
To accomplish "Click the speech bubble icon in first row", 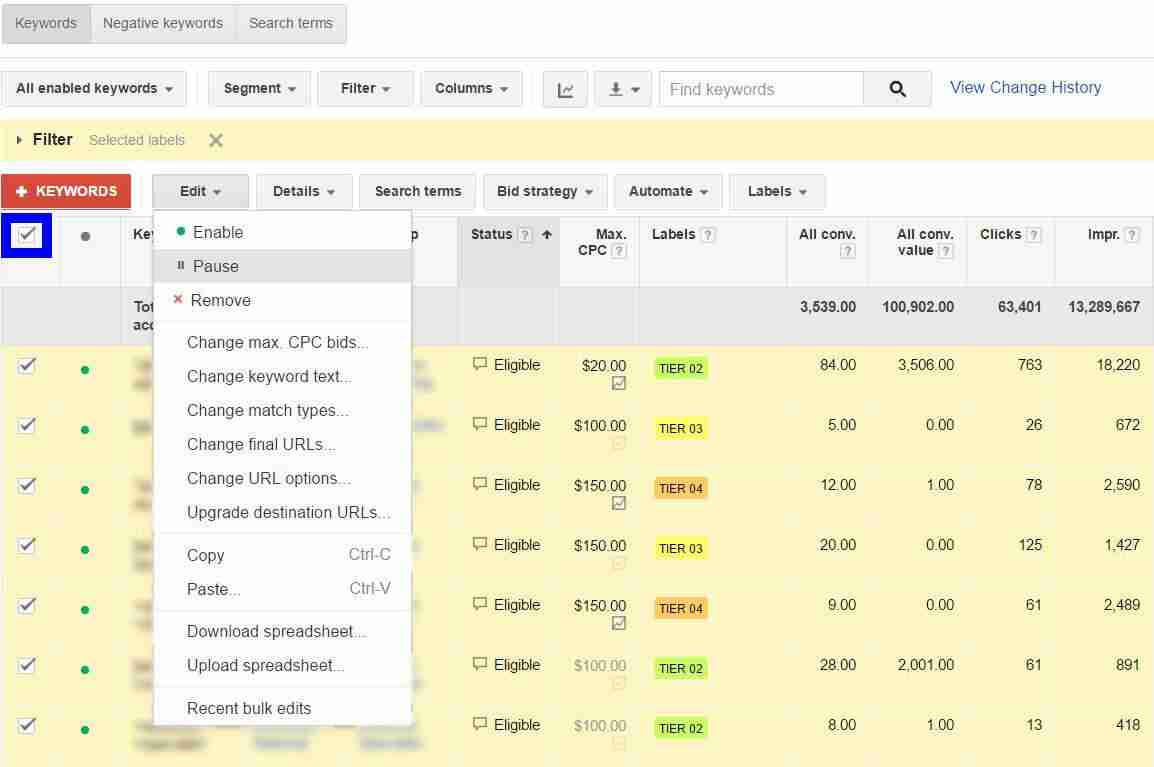I will coord(480,365).
